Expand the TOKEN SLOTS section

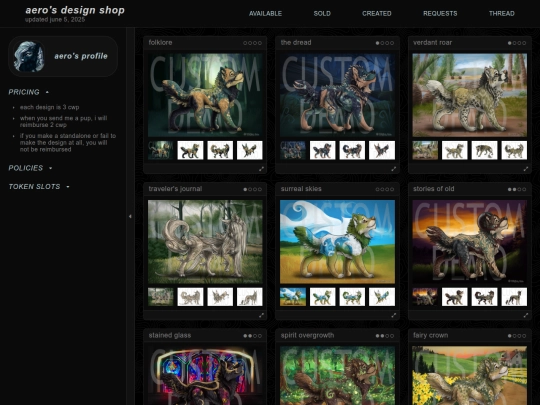(x=39, y=187)
